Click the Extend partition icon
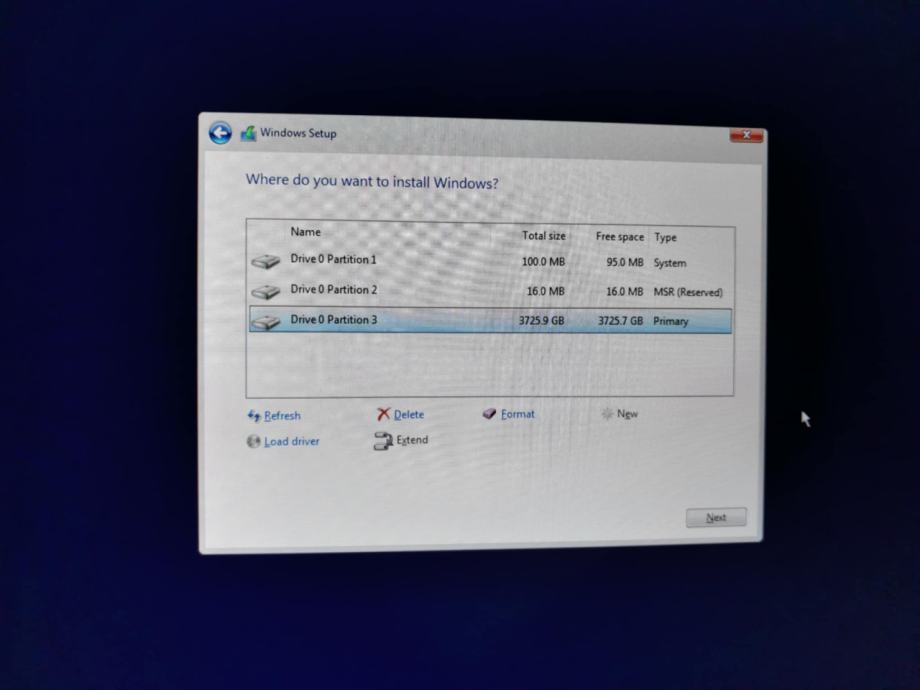This screenshot has height=690, width=920. [383, 441]
